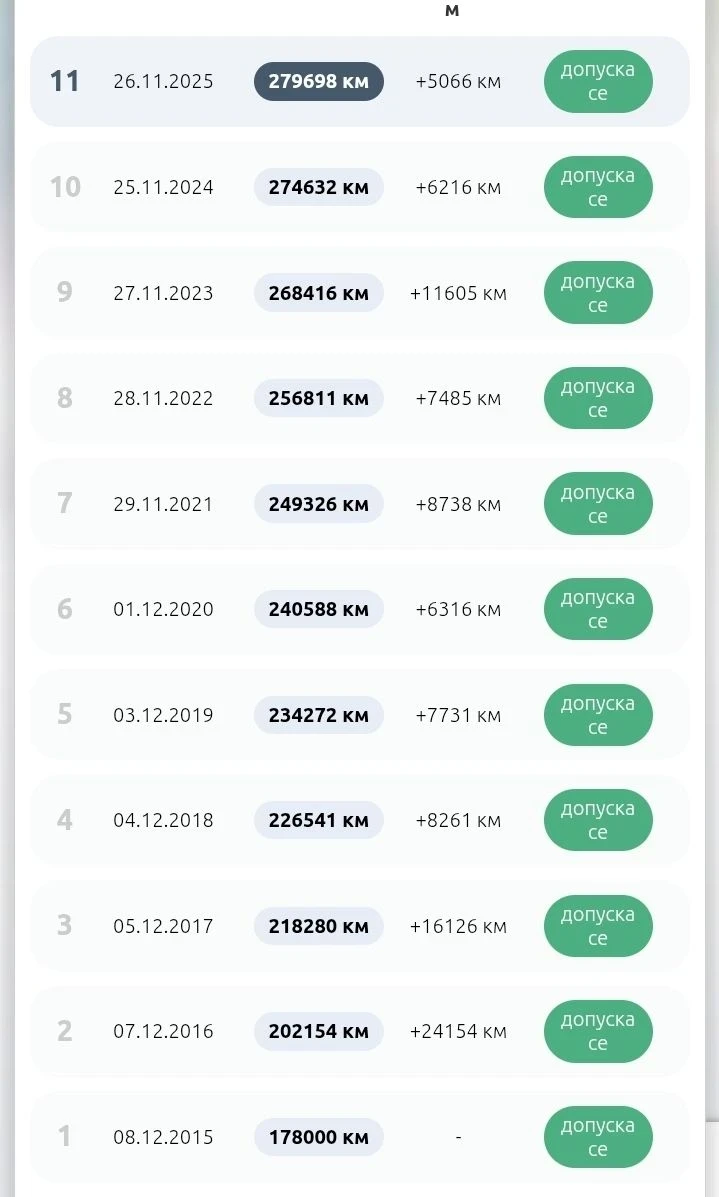Click the 279698 км mileage badge
This screenshot has height=1197, width=719.
[318, 81]
